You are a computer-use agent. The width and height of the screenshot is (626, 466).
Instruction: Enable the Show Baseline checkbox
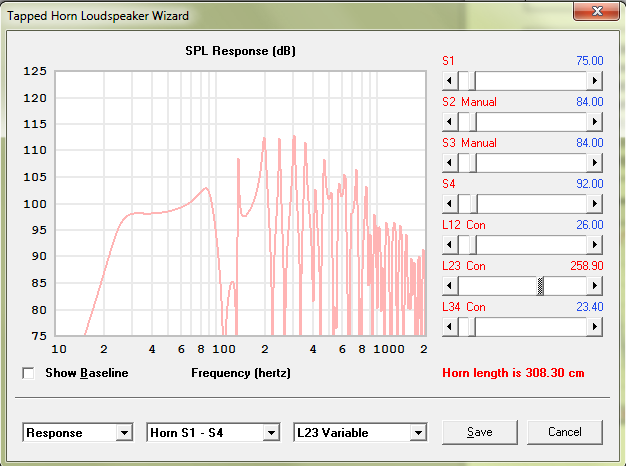click(x=28, y=373)
